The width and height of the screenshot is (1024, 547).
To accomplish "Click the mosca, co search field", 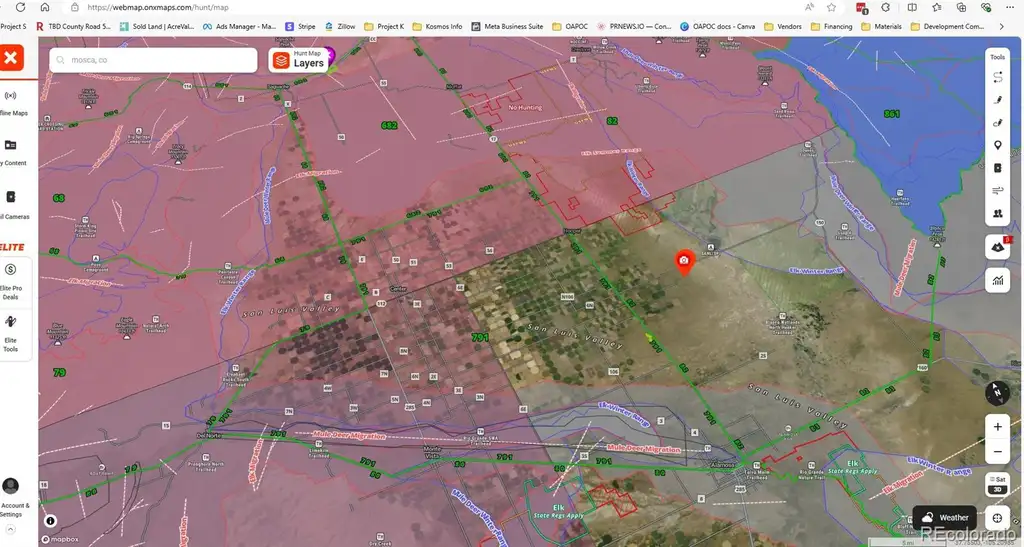I will (x=153, y=60).
